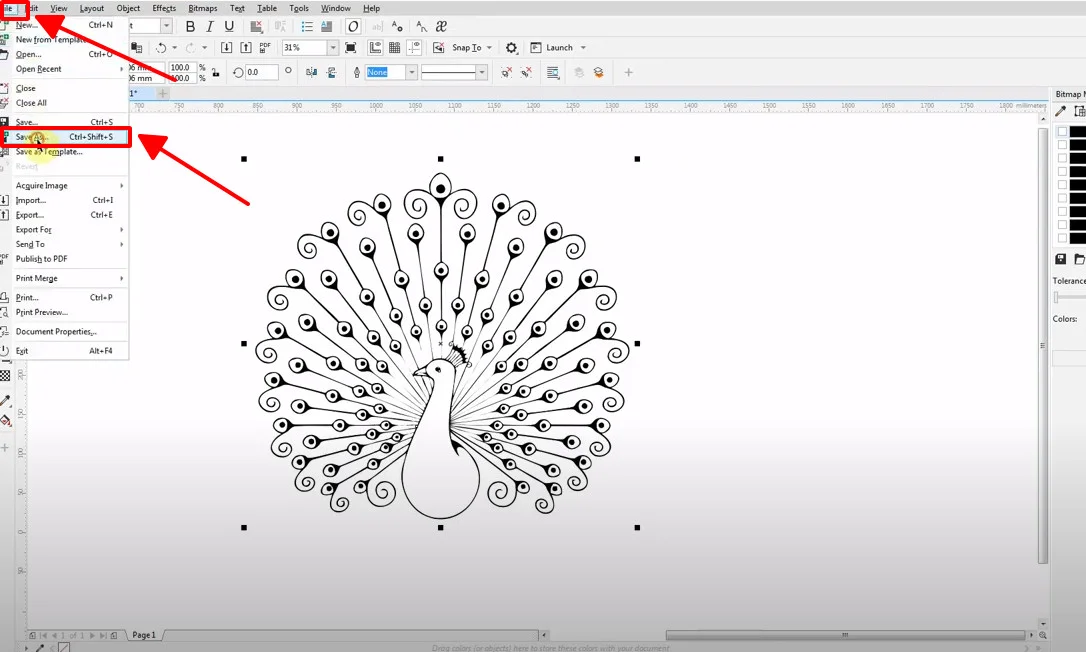Click the Import icon in standard toolbar
This screenshot has width=1086, height=652.
click(226, 48)
